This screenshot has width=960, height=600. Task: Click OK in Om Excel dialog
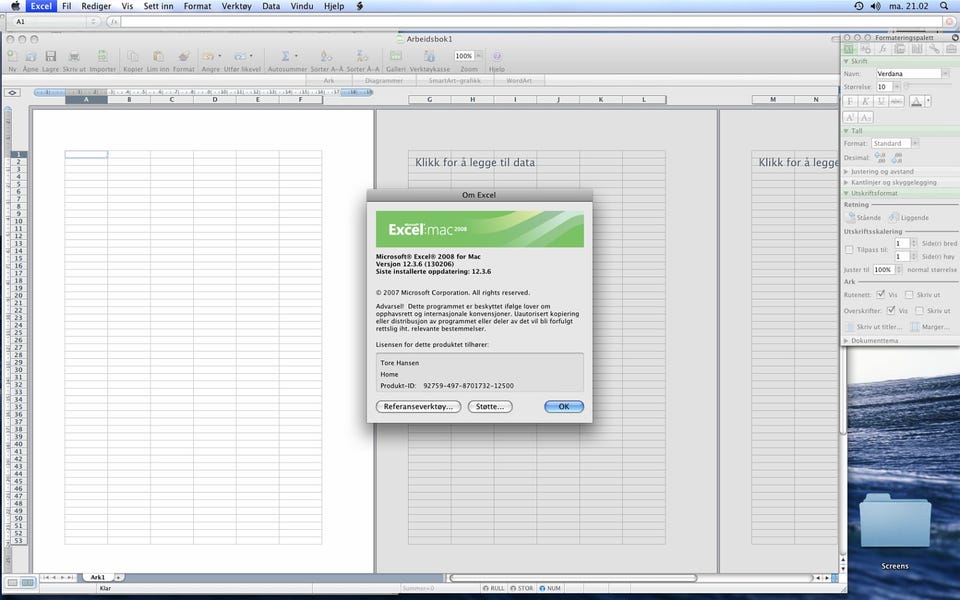[564, 407]
